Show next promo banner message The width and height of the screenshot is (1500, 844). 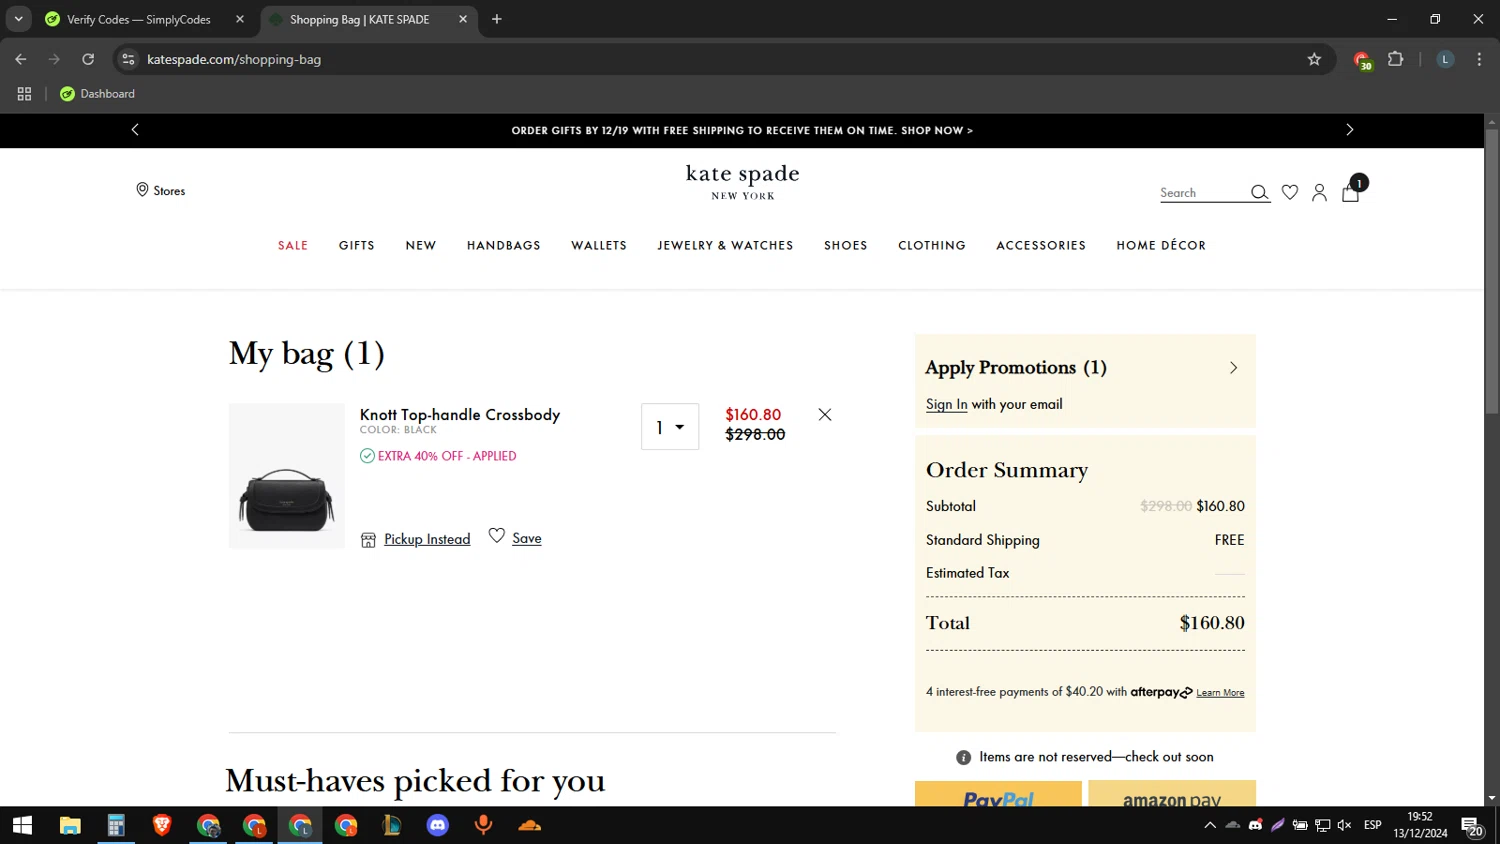(1349, 130)
